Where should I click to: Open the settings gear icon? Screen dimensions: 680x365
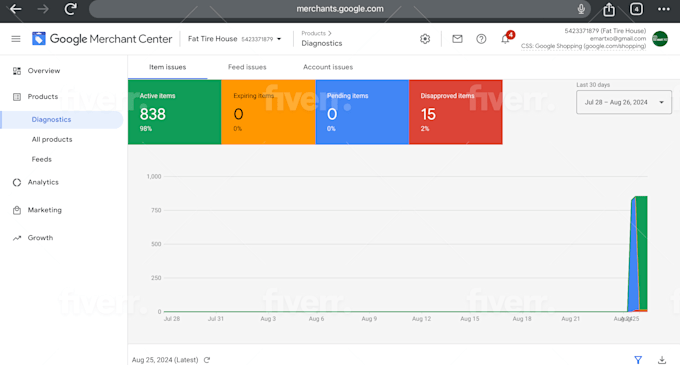425,39
